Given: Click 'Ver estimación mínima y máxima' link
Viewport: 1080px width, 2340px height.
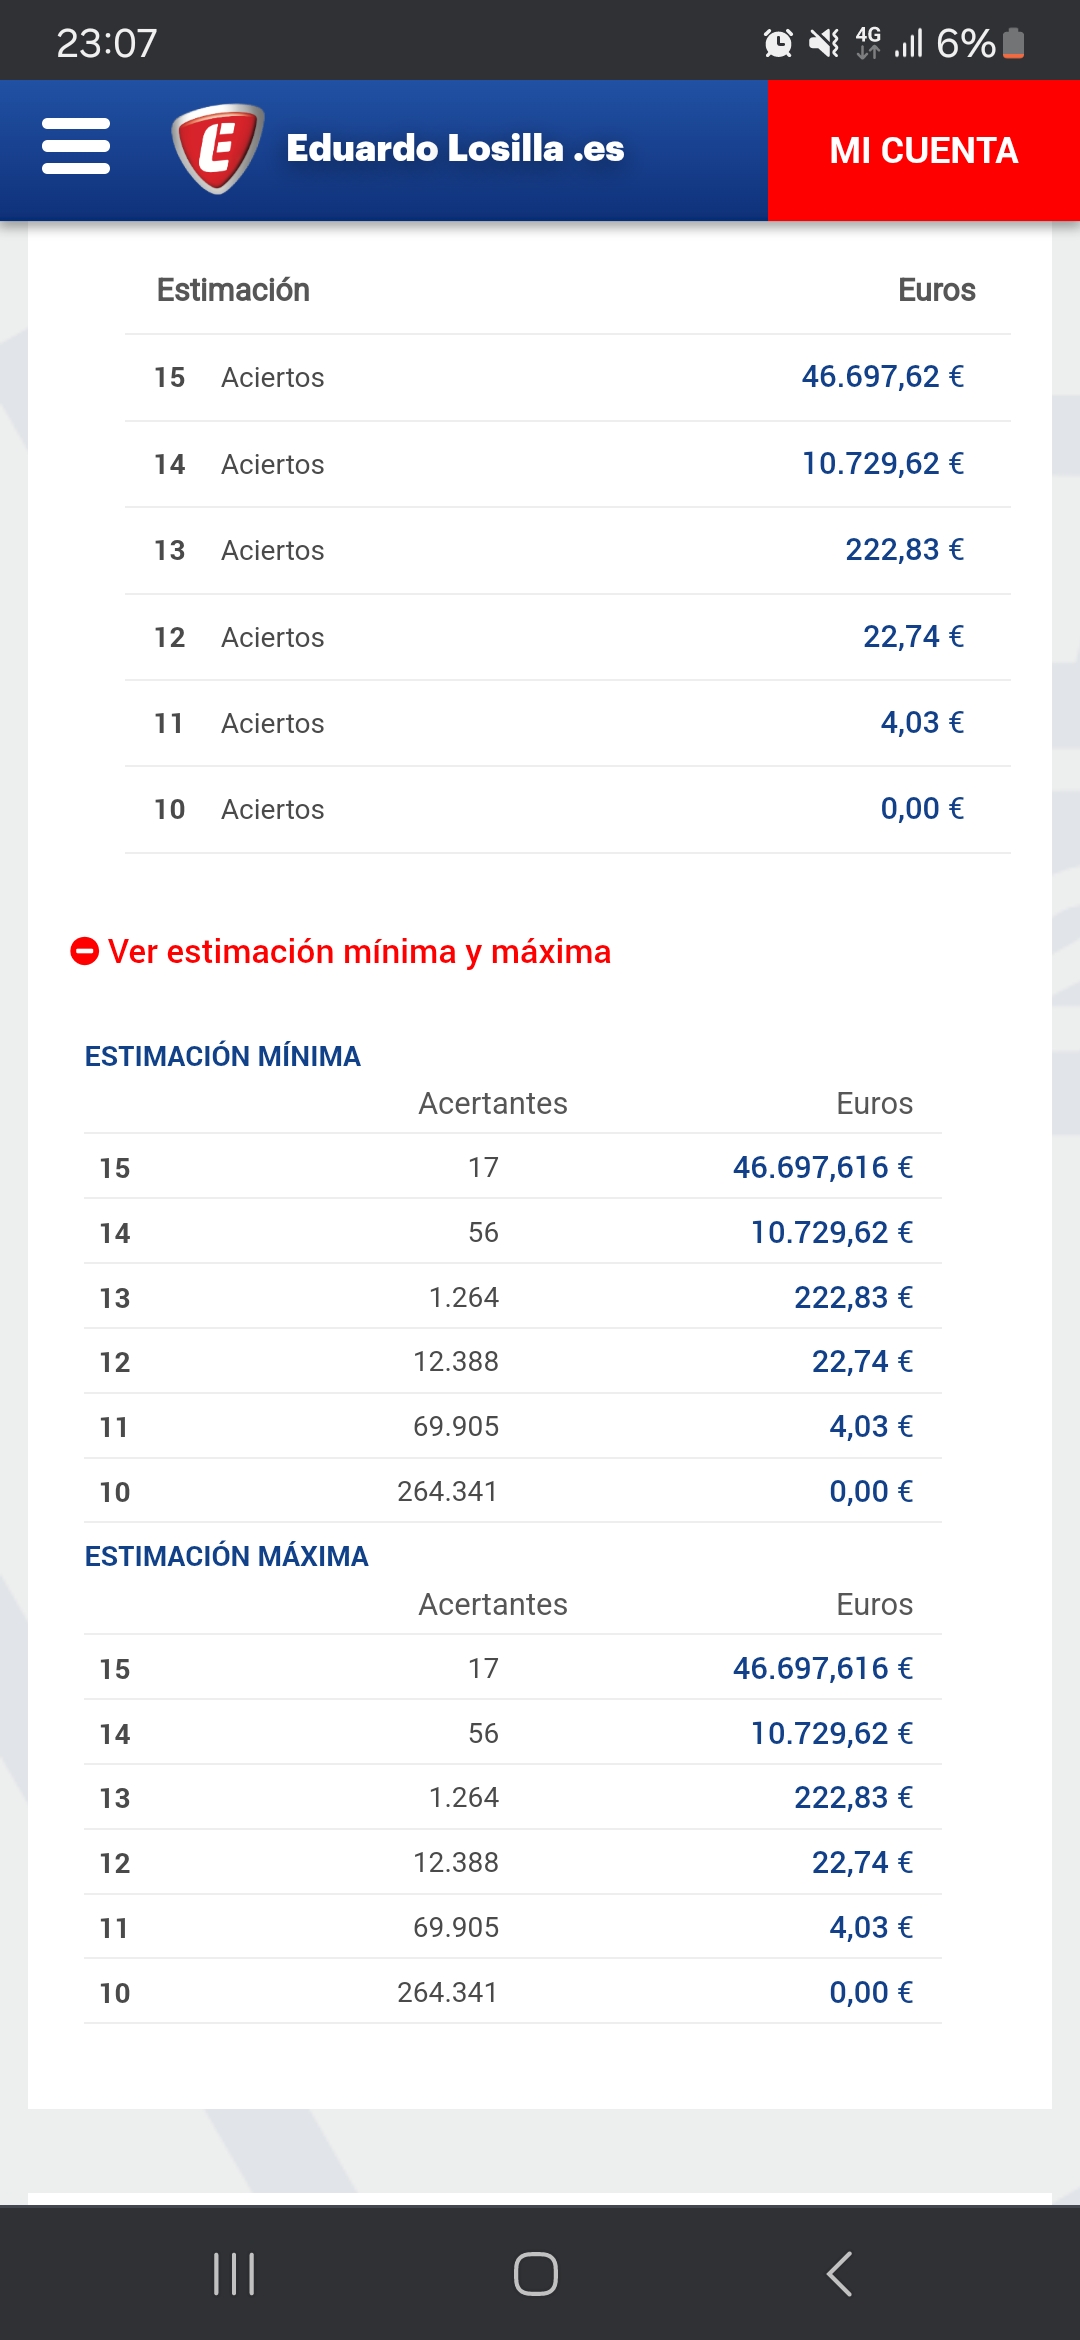Looking at the screenshot, I should point(359,951).
